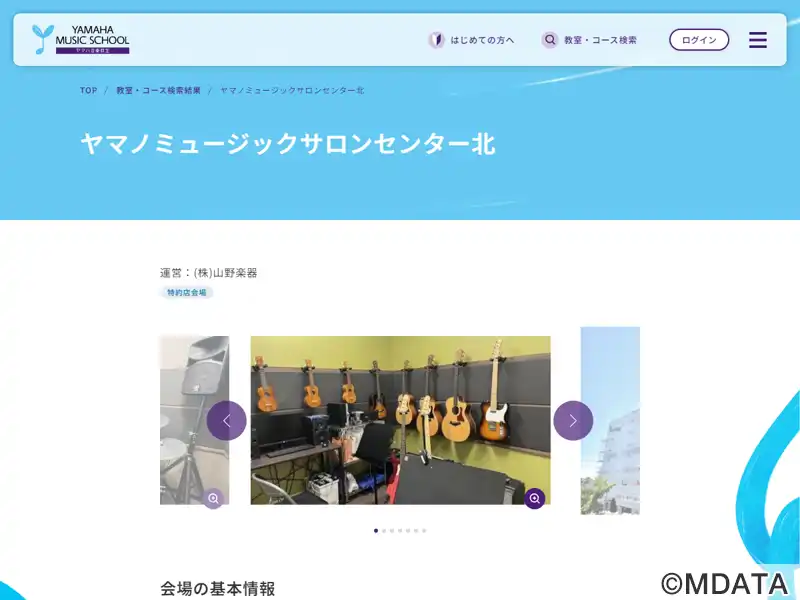Select the third carousel pagination dot
This screenshot has width=800, height=600.
(x=392, y=531)
